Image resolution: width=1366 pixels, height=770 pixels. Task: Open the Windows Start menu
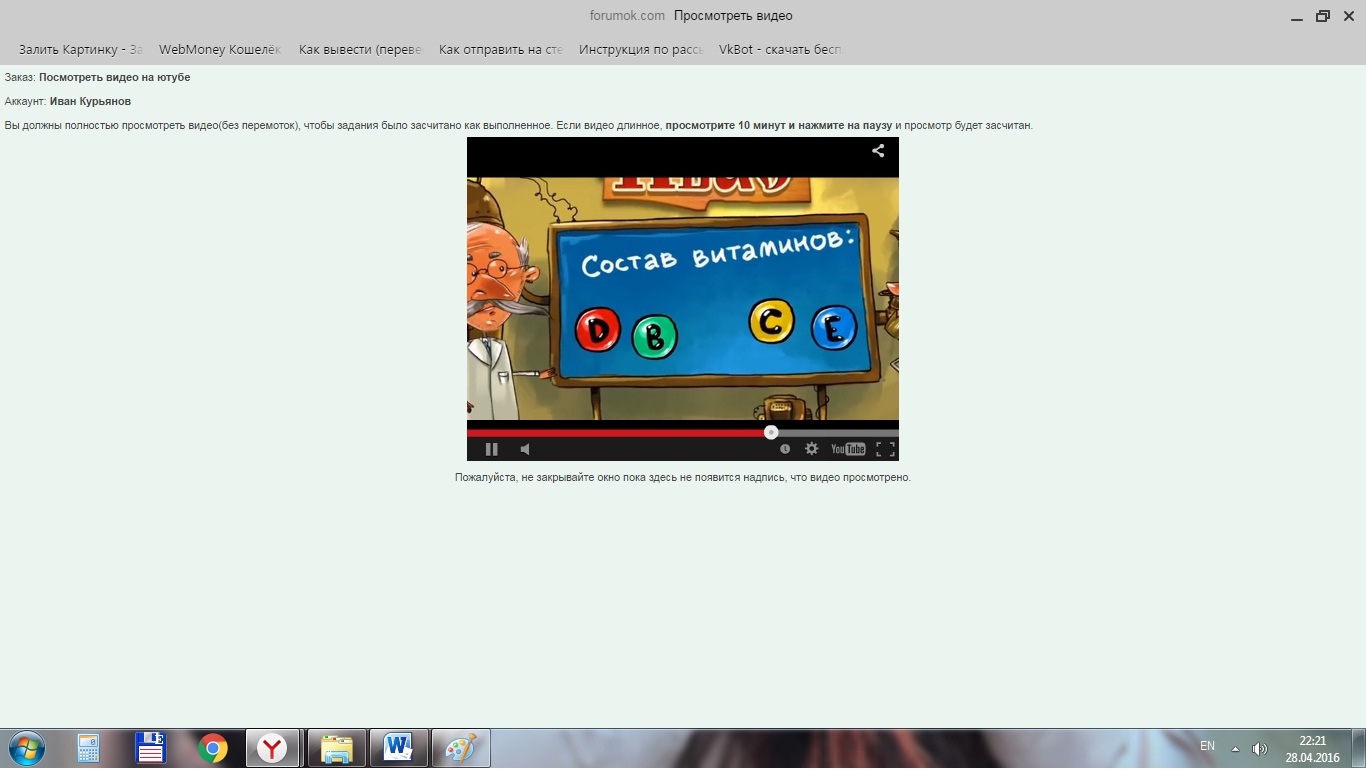coord(26,748)
